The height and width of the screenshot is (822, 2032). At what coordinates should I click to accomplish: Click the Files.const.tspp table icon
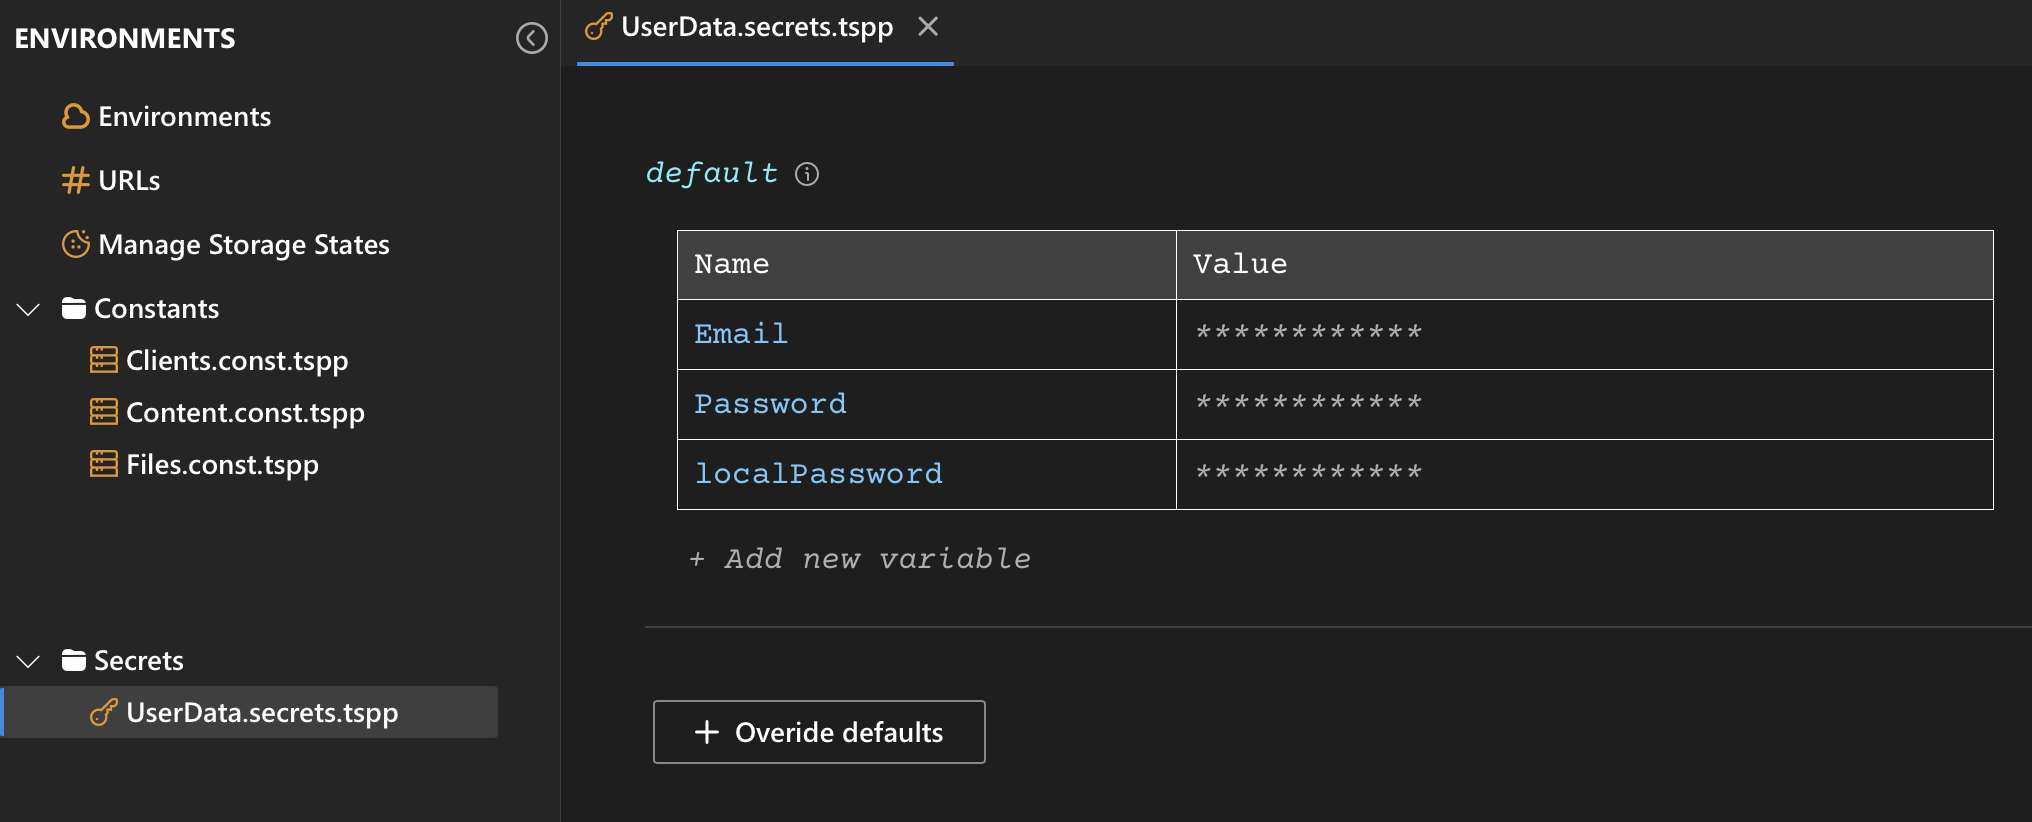[x=104, y=464]
